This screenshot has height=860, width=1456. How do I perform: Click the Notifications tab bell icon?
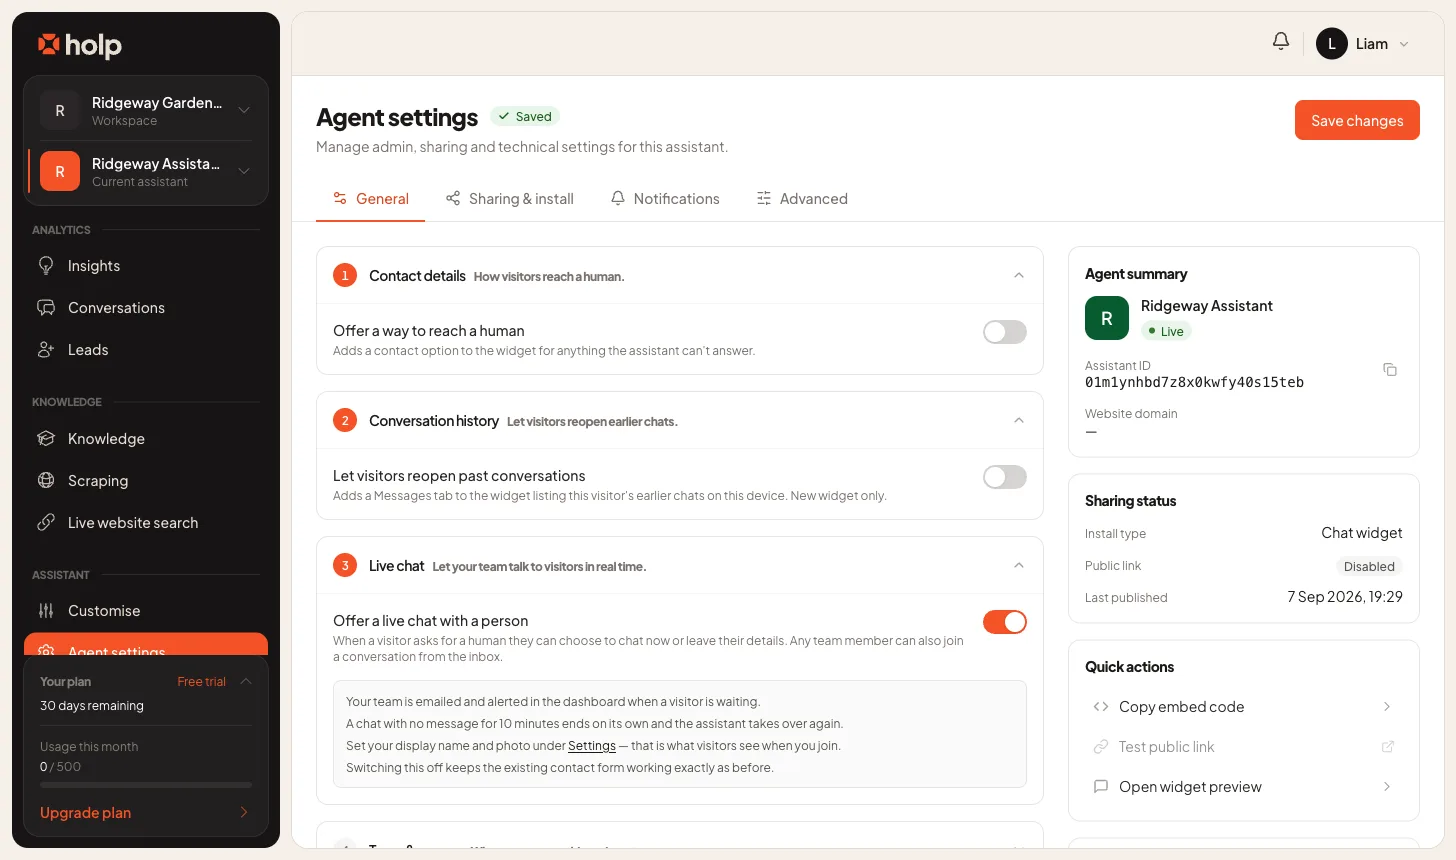(618, 199)
